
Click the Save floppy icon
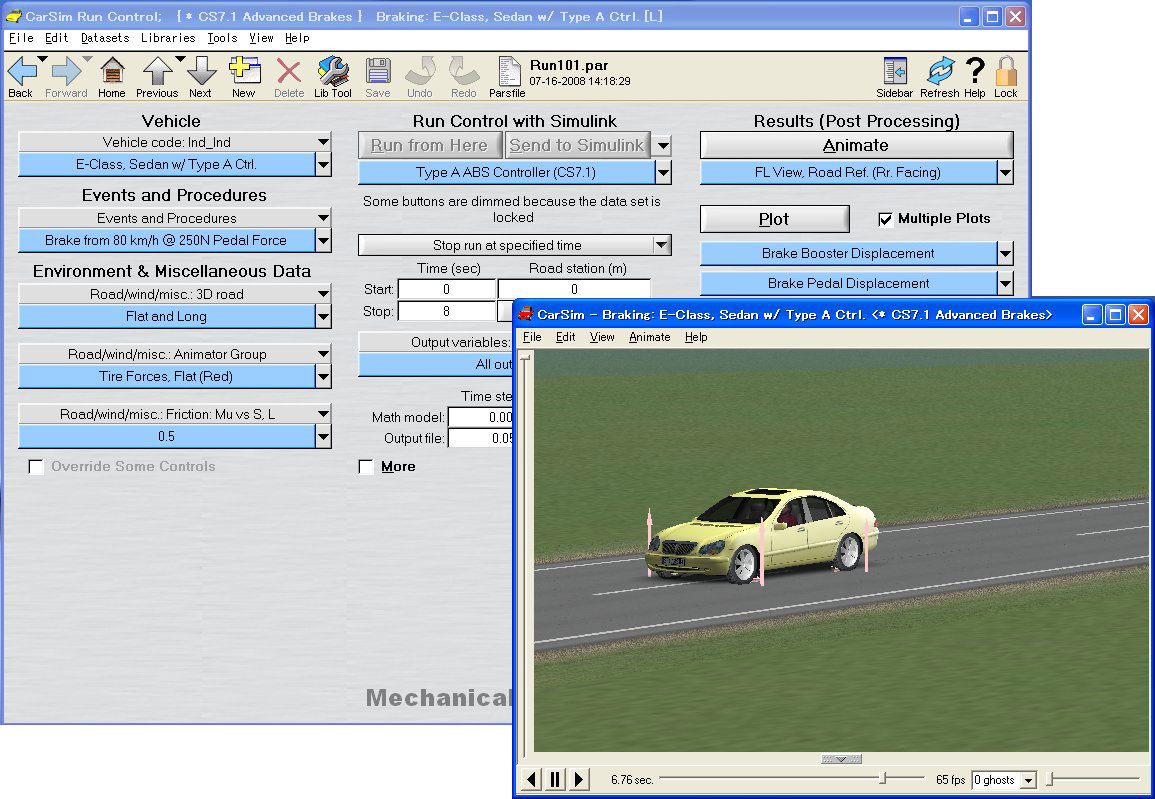378,71
